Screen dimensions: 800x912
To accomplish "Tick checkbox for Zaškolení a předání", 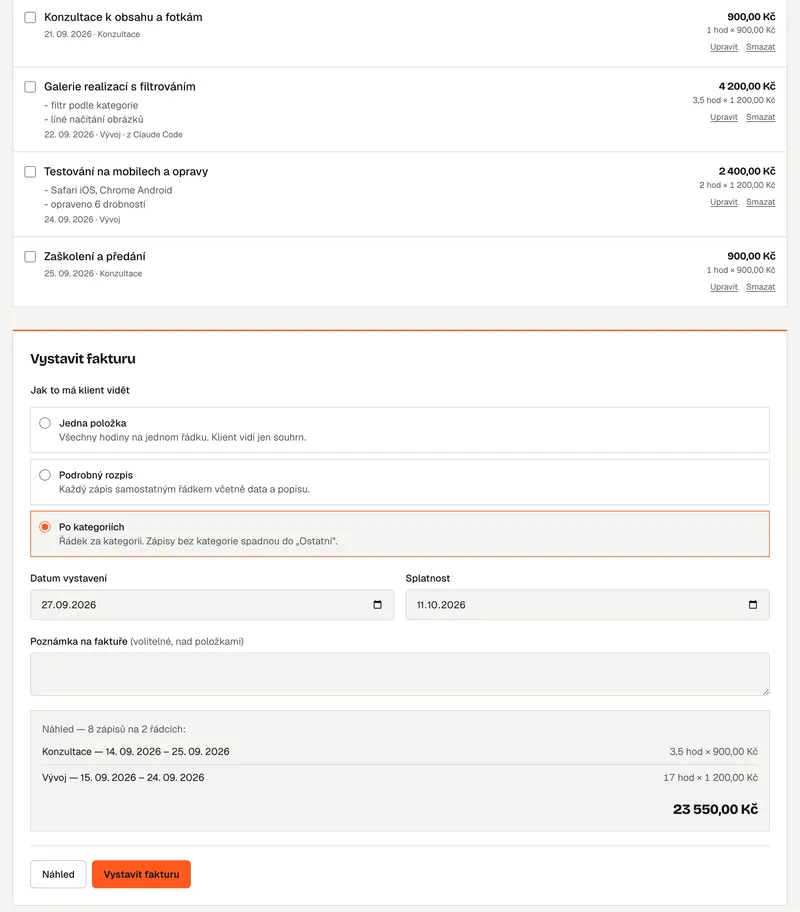I will tap(30, 256).
